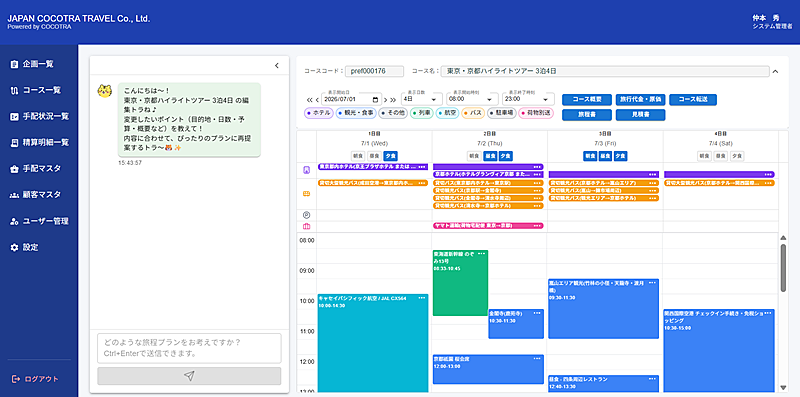Toggle 朝食 for day 2 (7/2 Thu)
The height and width of the screenshot is (397, 800).
[474, 156]
